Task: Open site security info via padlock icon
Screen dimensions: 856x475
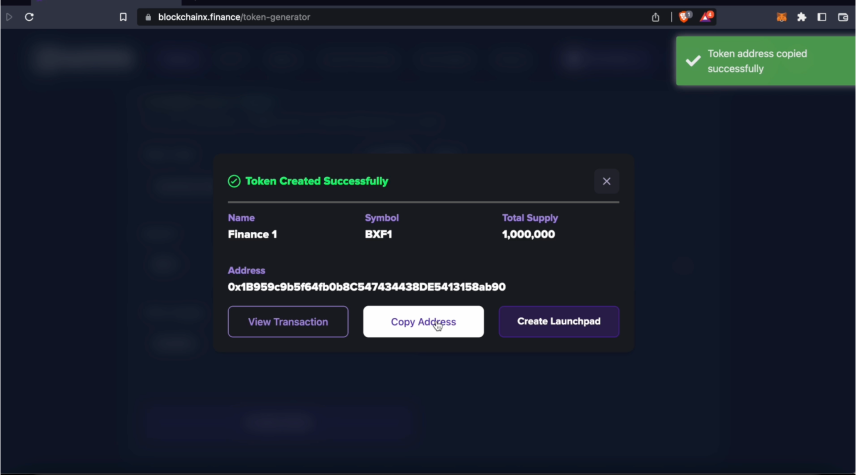Action: click(148, 17)
